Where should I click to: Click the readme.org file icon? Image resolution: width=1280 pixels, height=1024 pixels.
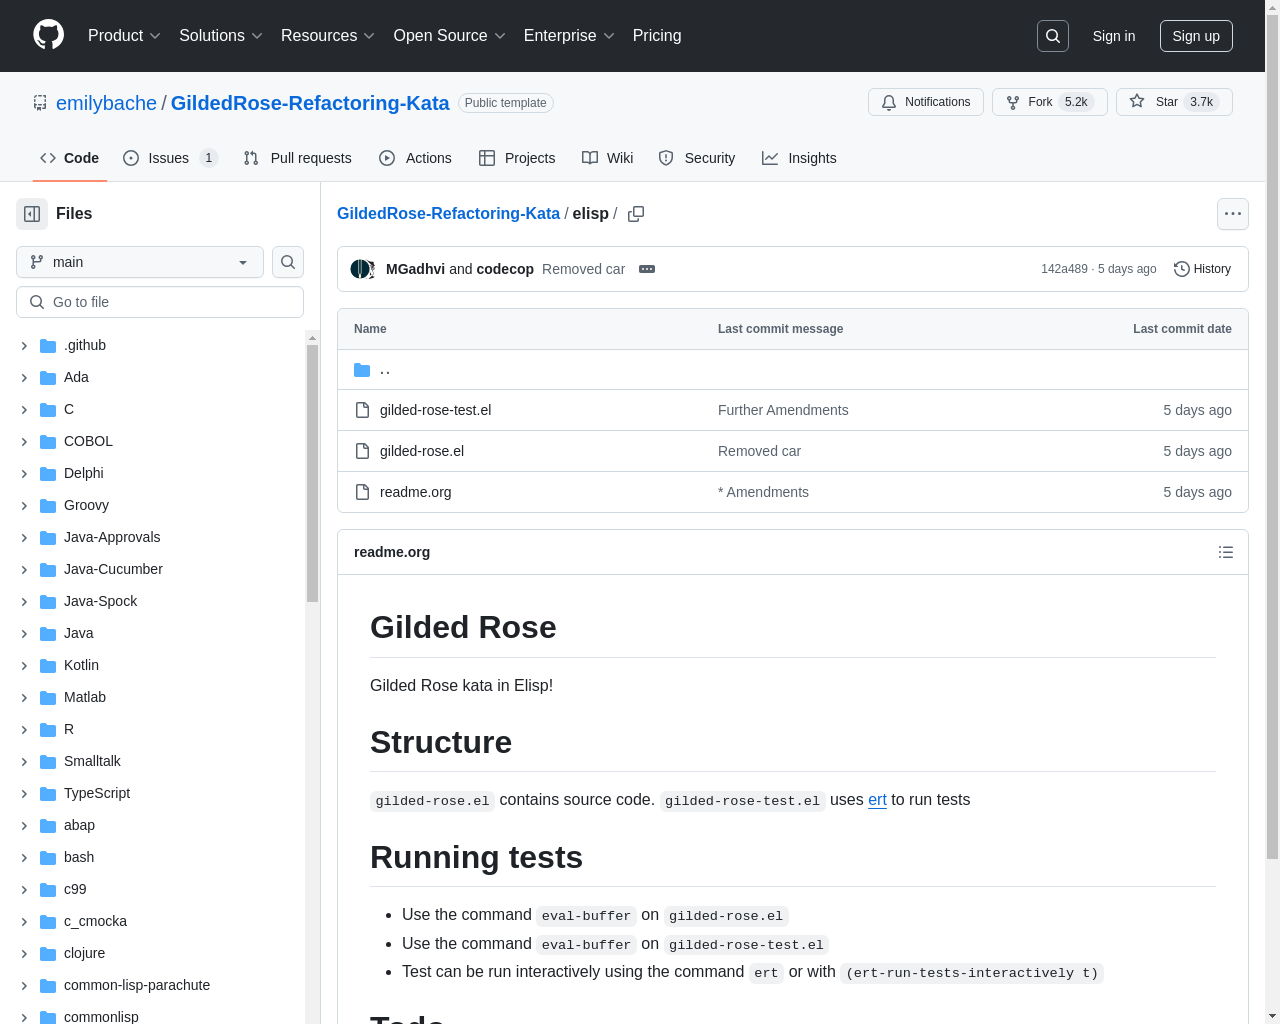tap(363, 492)
